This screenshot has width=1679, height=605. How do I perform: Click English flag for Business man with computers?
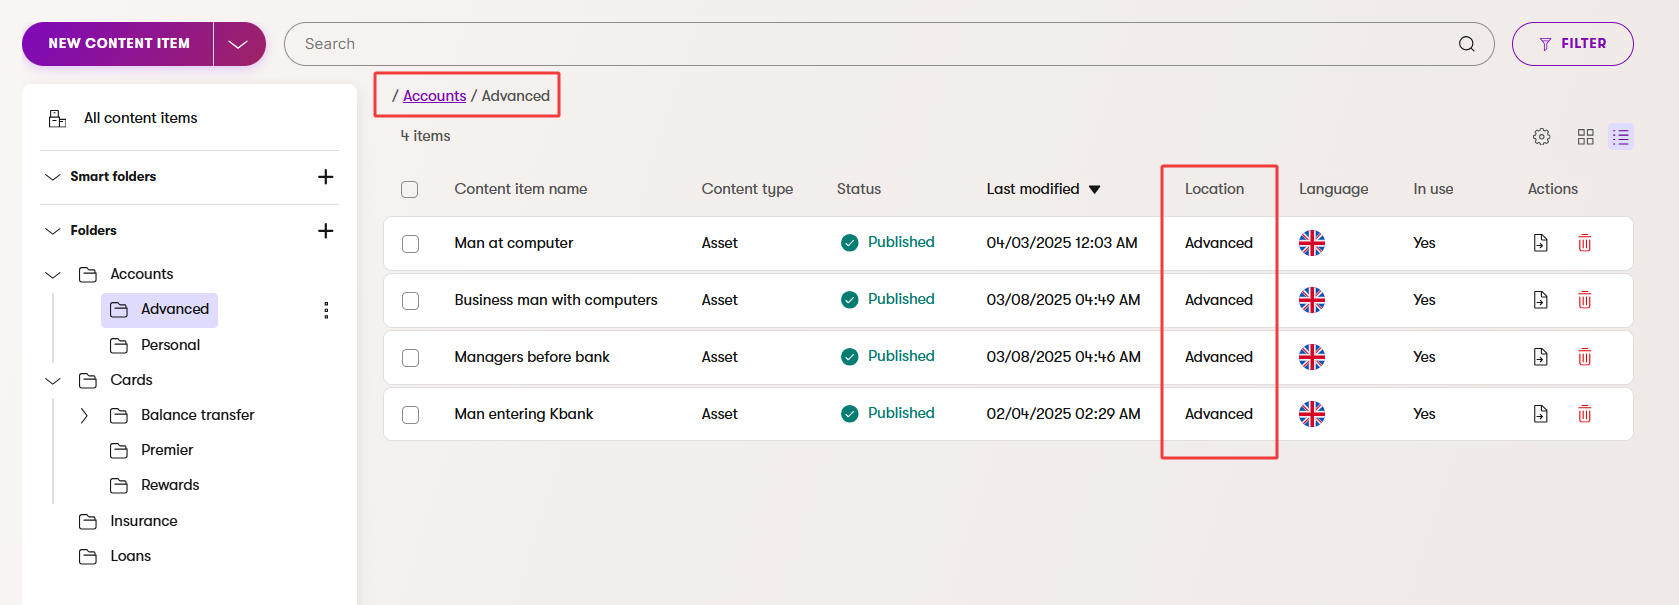(x=1312, y=300)
